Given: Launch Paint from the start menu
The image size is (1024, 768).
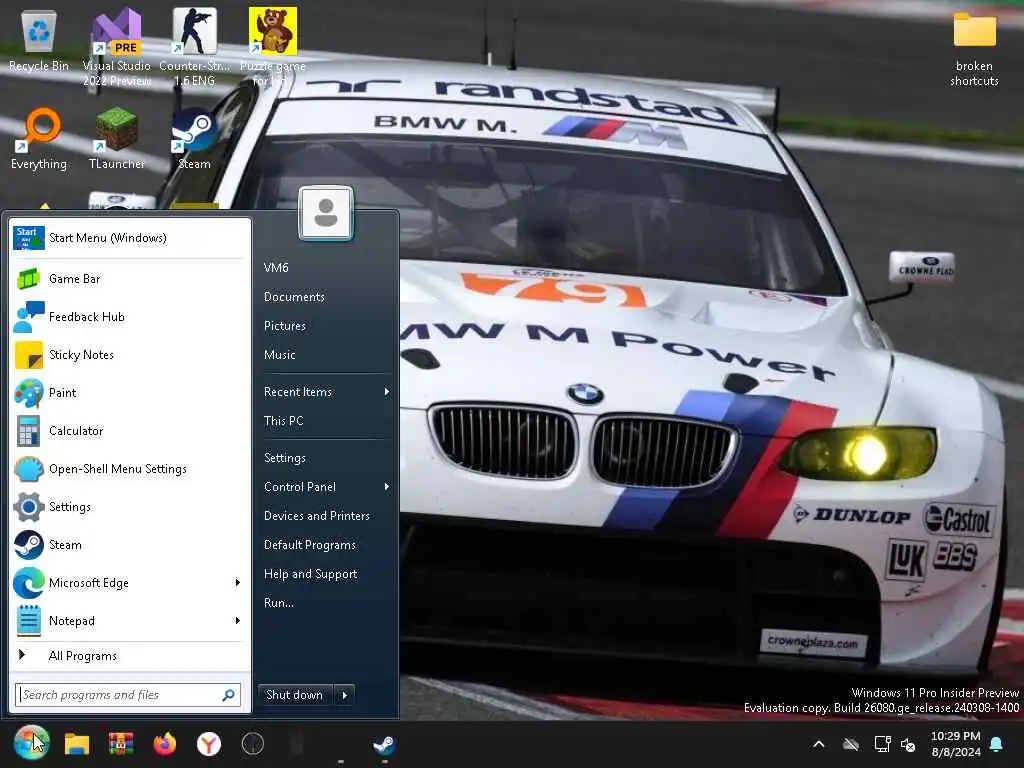Looking at the screenshot, I should (129, 392).
